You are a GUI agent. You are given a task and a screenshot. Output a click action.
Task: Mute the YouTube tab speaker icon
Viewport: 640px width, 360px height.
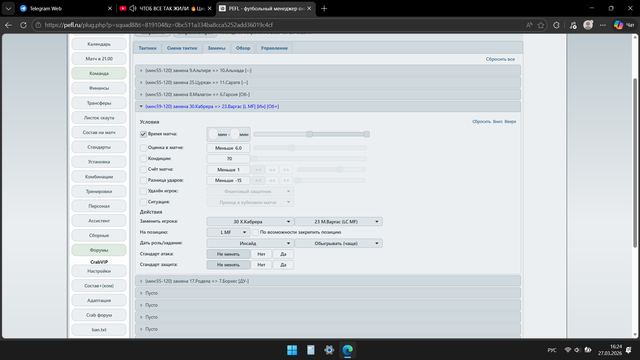pyautogui.click(x=133, y=8)
